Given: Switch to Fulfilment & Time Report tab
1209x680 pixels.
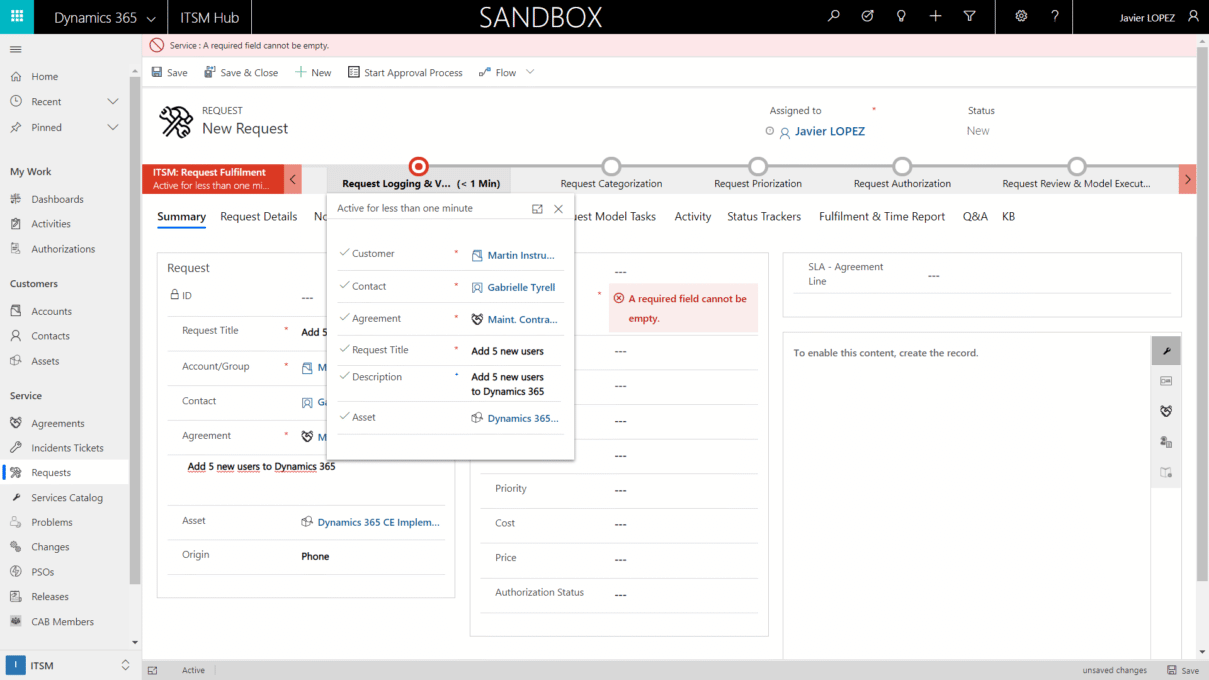Looking at the screenshot, I should [882, 217].
